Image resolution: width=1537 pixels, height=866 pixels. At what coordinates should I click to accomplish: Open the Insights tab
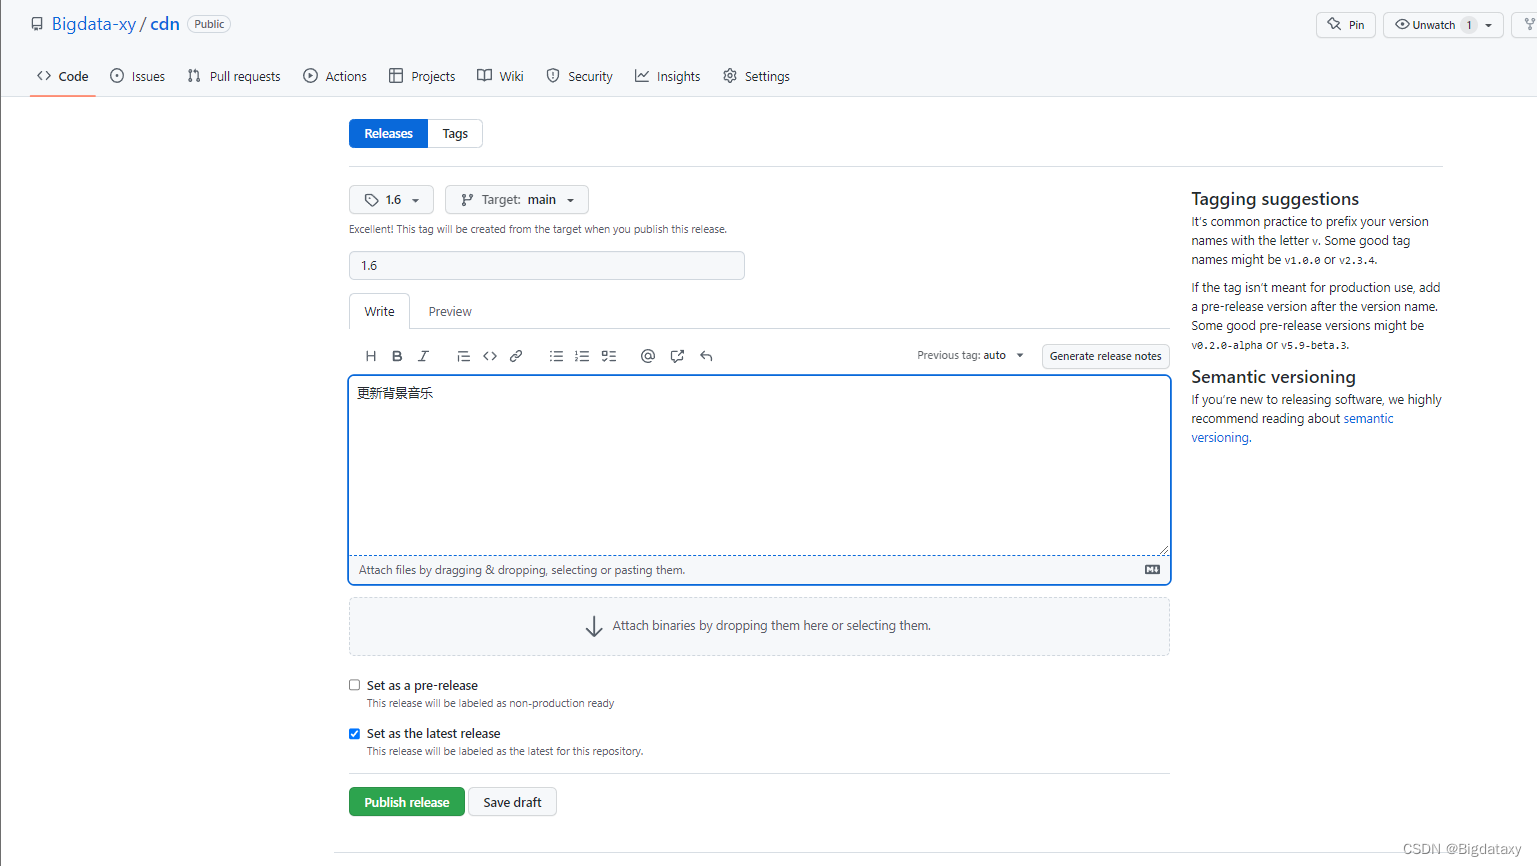coord(667,76)
